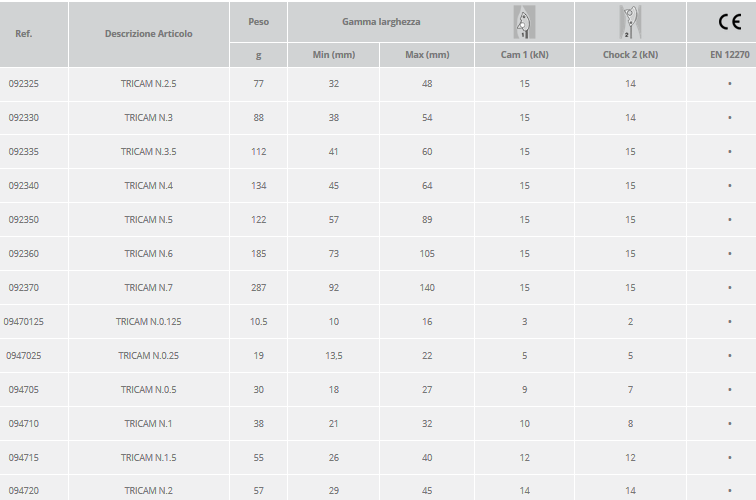The image size is (756, 500).
Task: Select the TRICAM N.0.25 description cell
Action: click(148, 356)
